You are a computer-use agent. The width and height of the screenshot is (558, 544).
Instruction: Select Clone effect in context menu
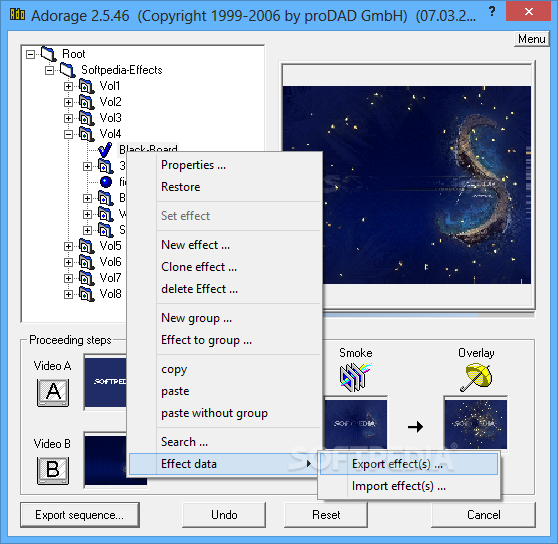pos(225,267)
